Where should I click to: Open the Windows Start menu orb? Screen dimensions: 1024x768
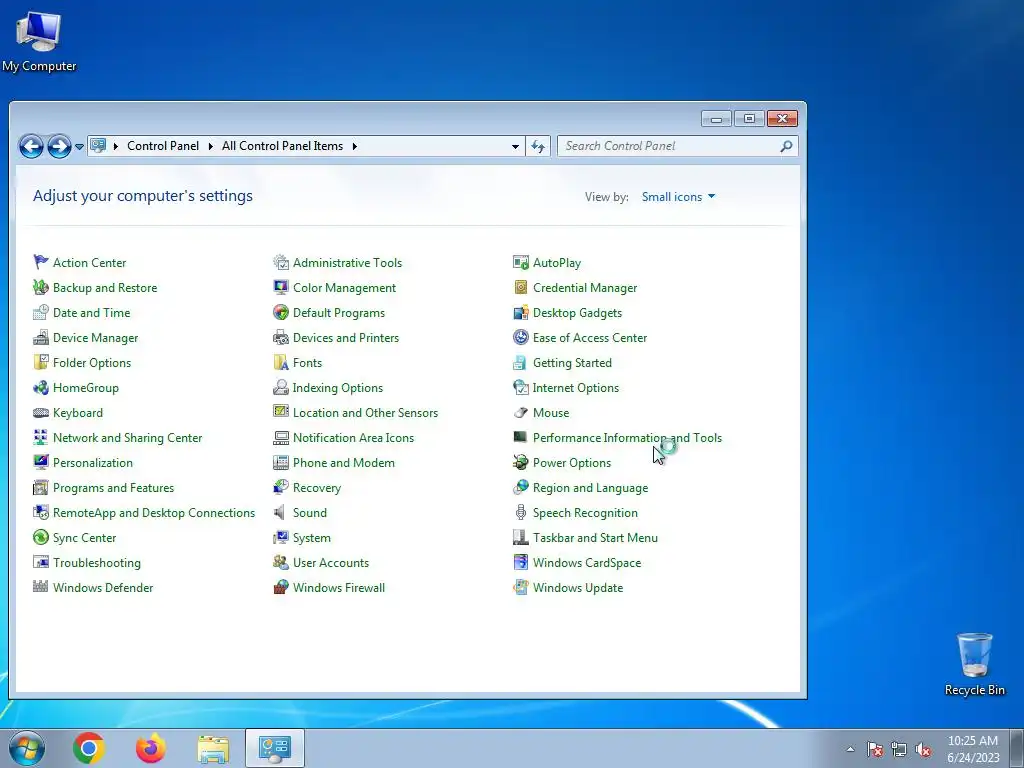pos(27,748)
